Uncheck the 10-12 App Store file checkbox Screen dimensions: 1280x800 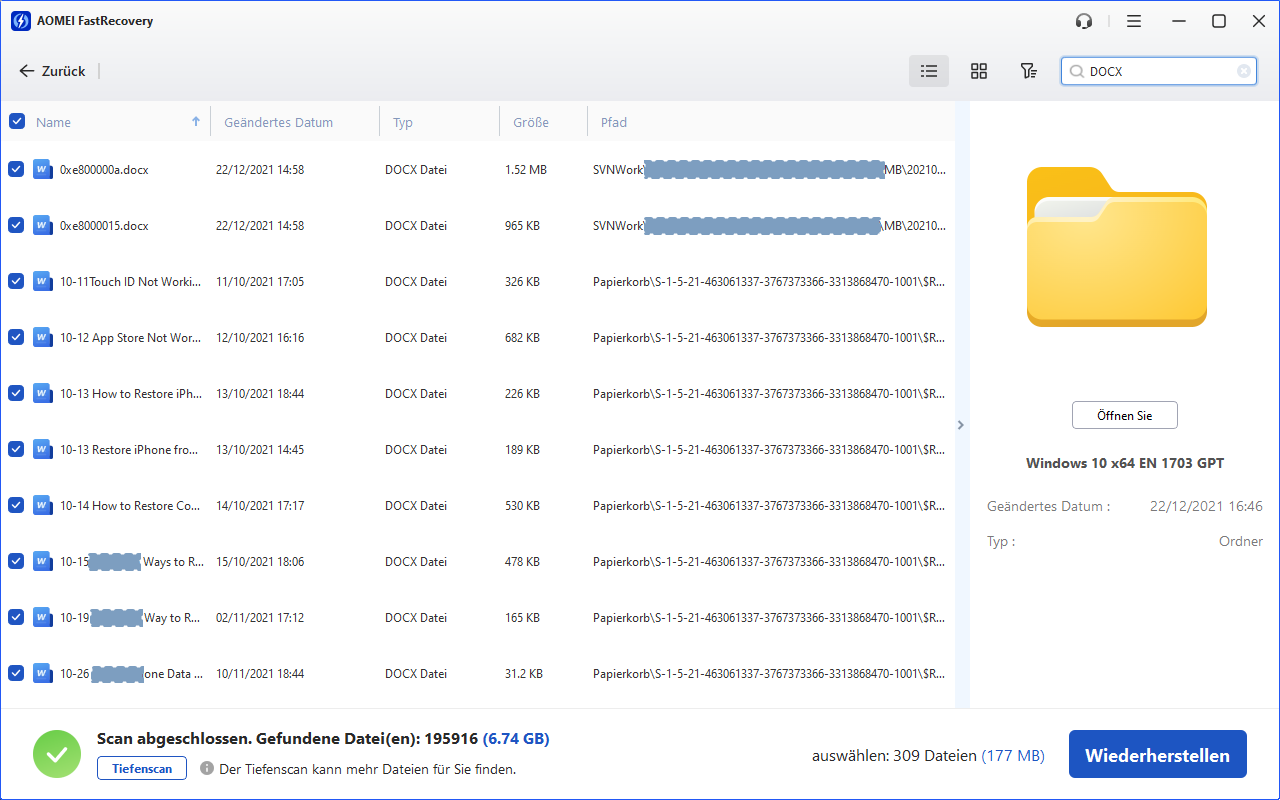[16, 337]
